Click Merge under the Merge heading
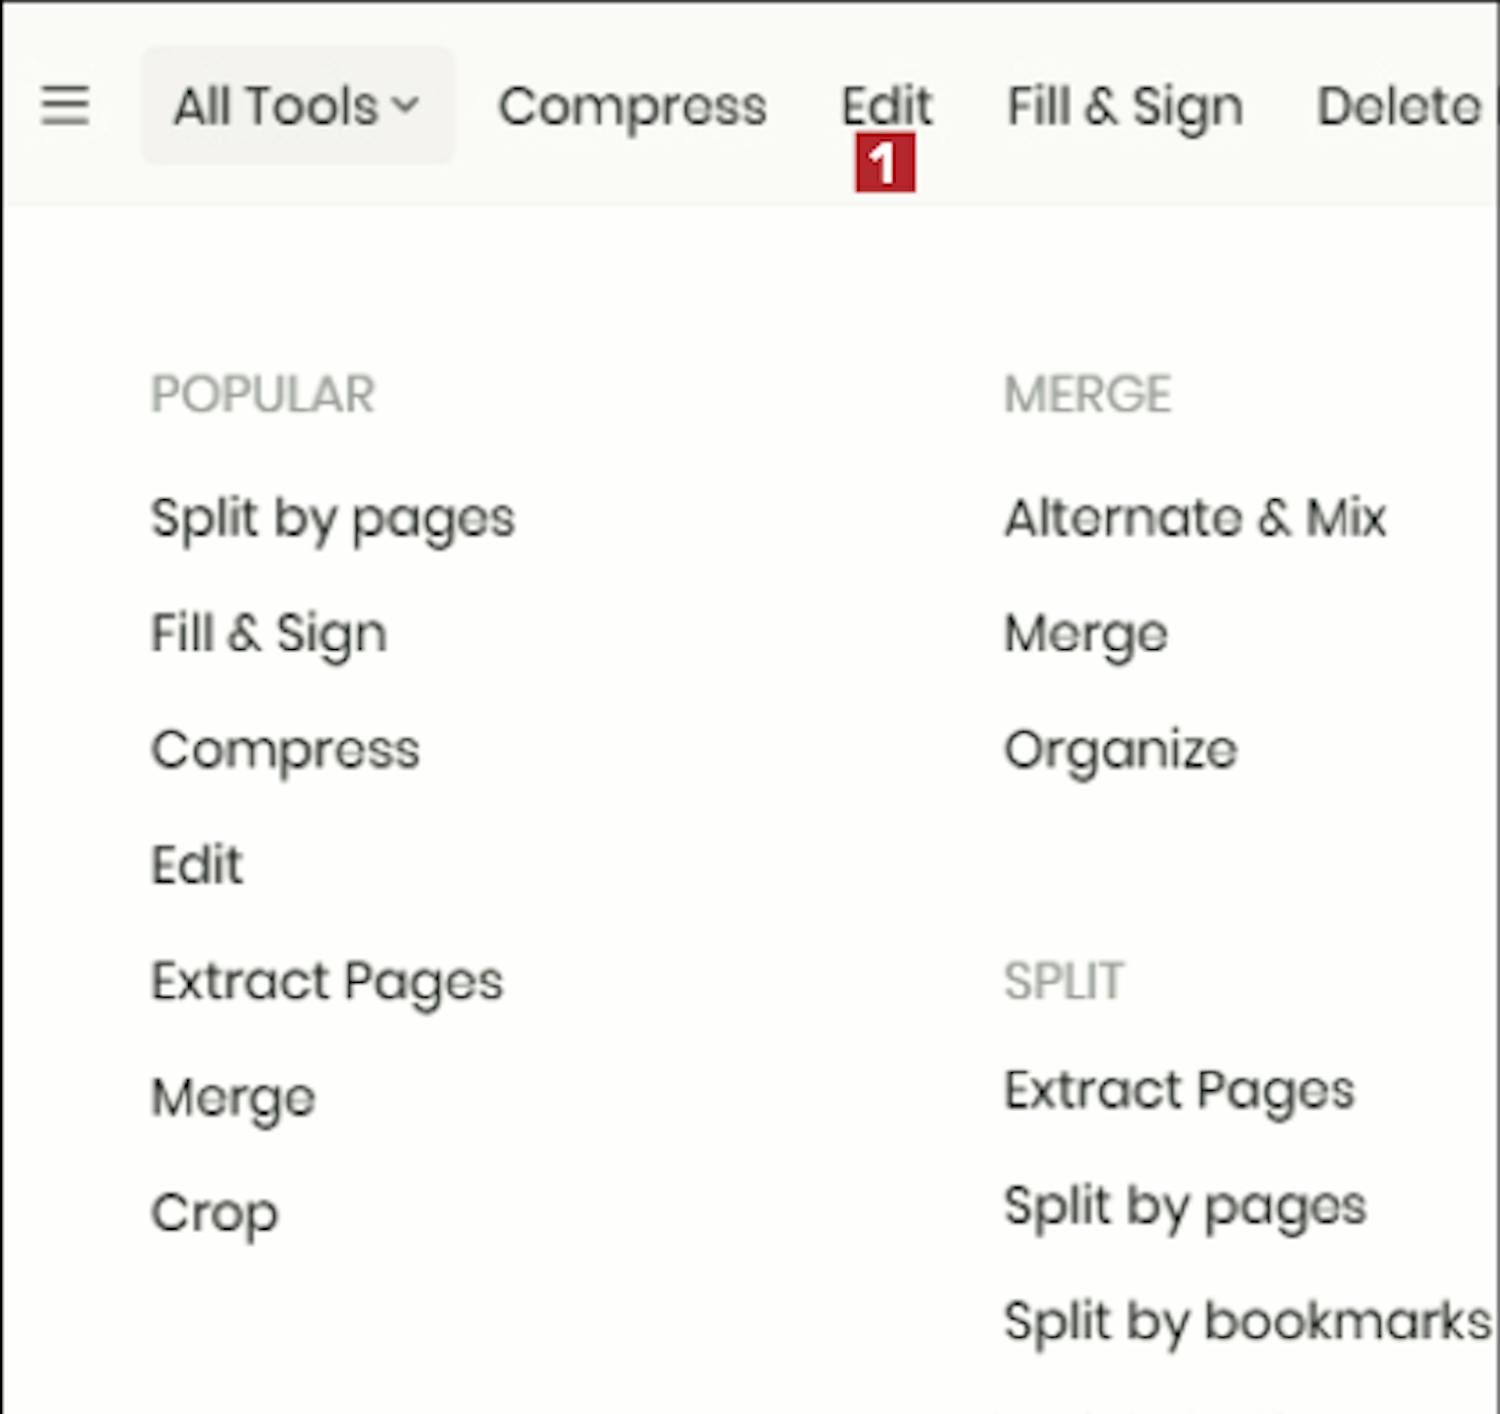The image size is (1500, 1414). point(1086,634)
